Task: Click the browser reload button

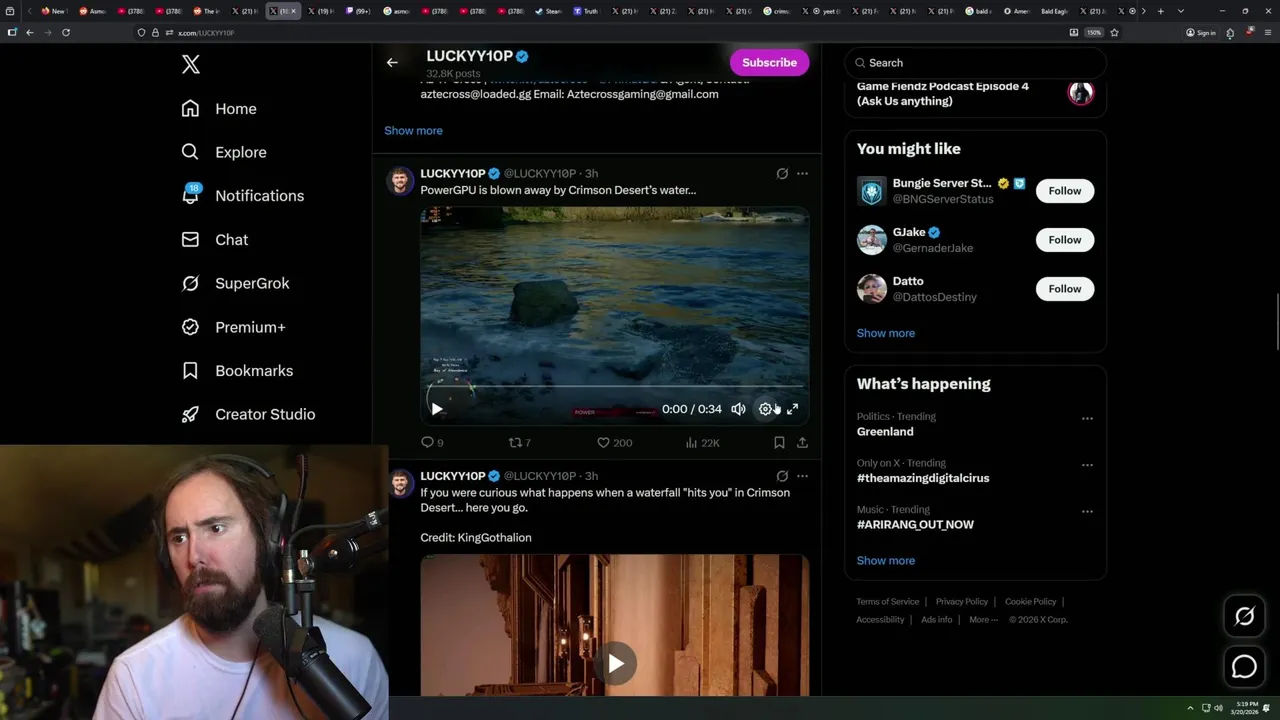Action: pos(66,32)
